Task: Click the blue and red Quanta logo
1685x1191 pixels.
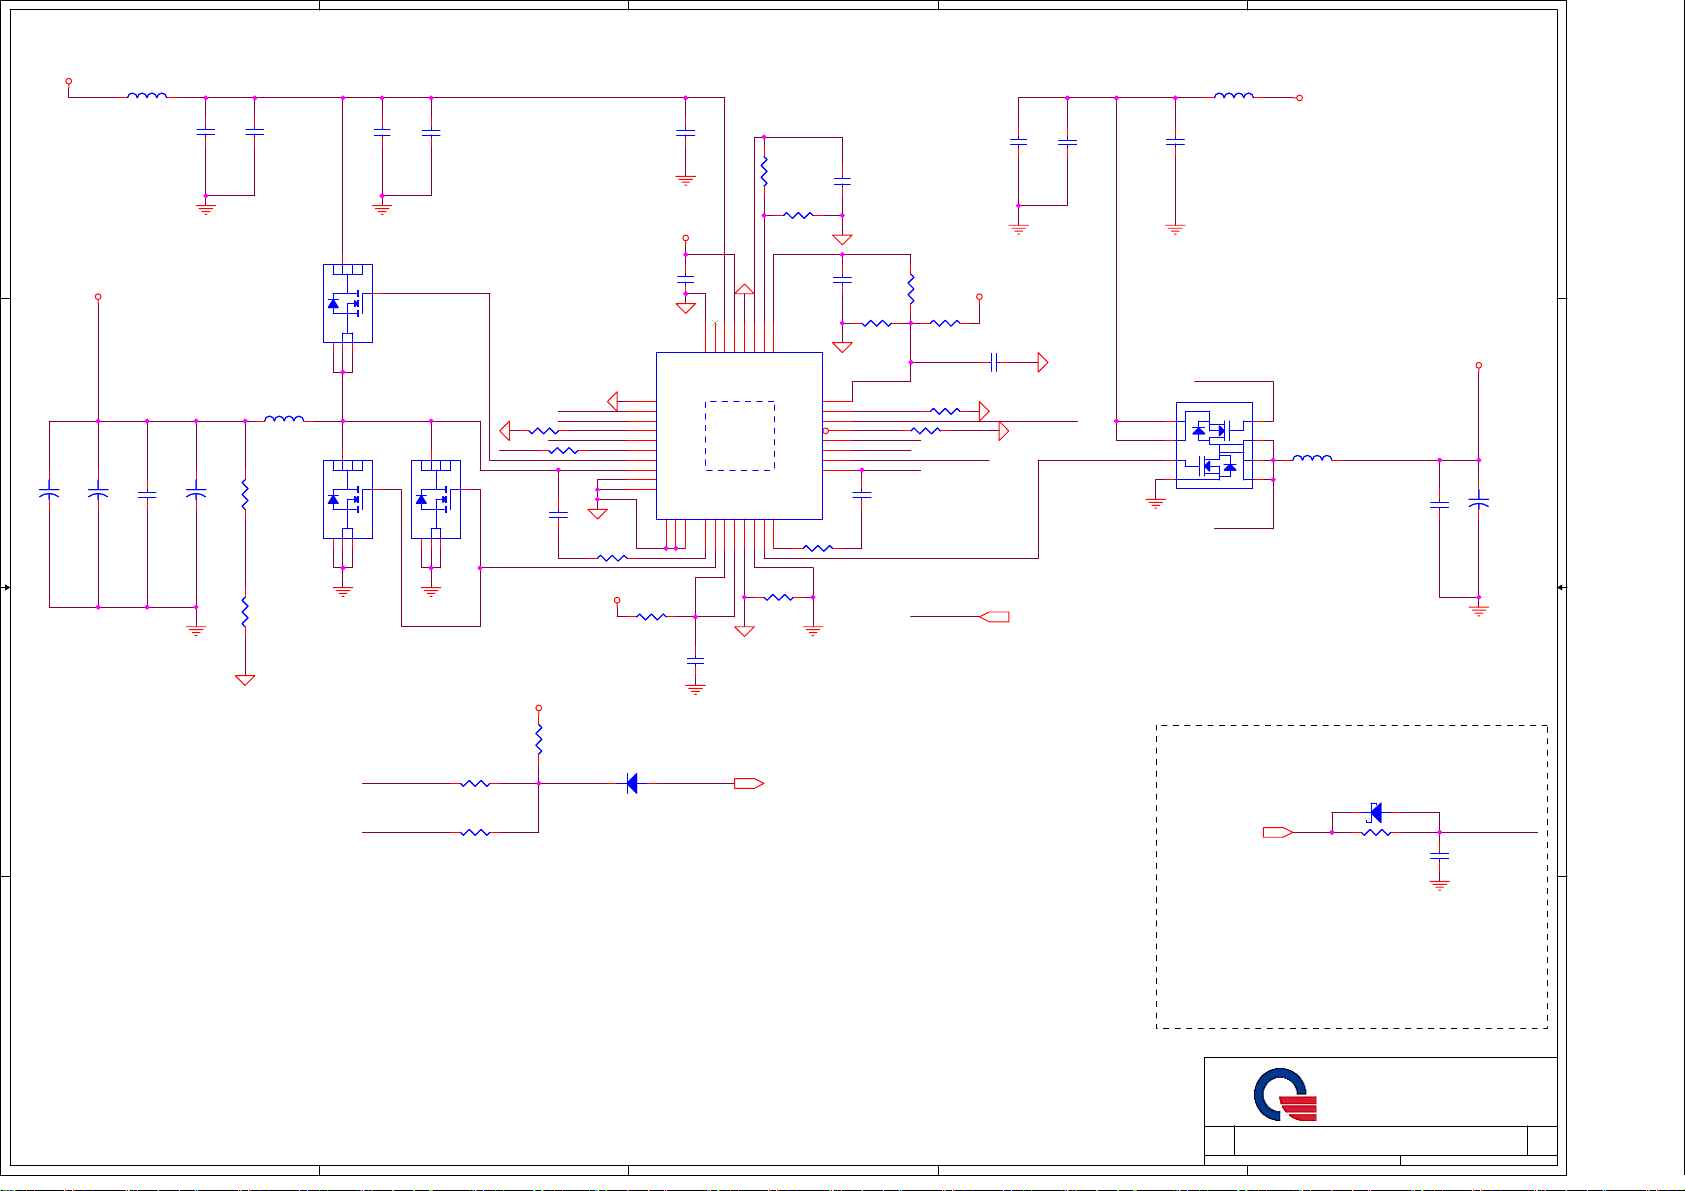Action: point(1286,1095)
